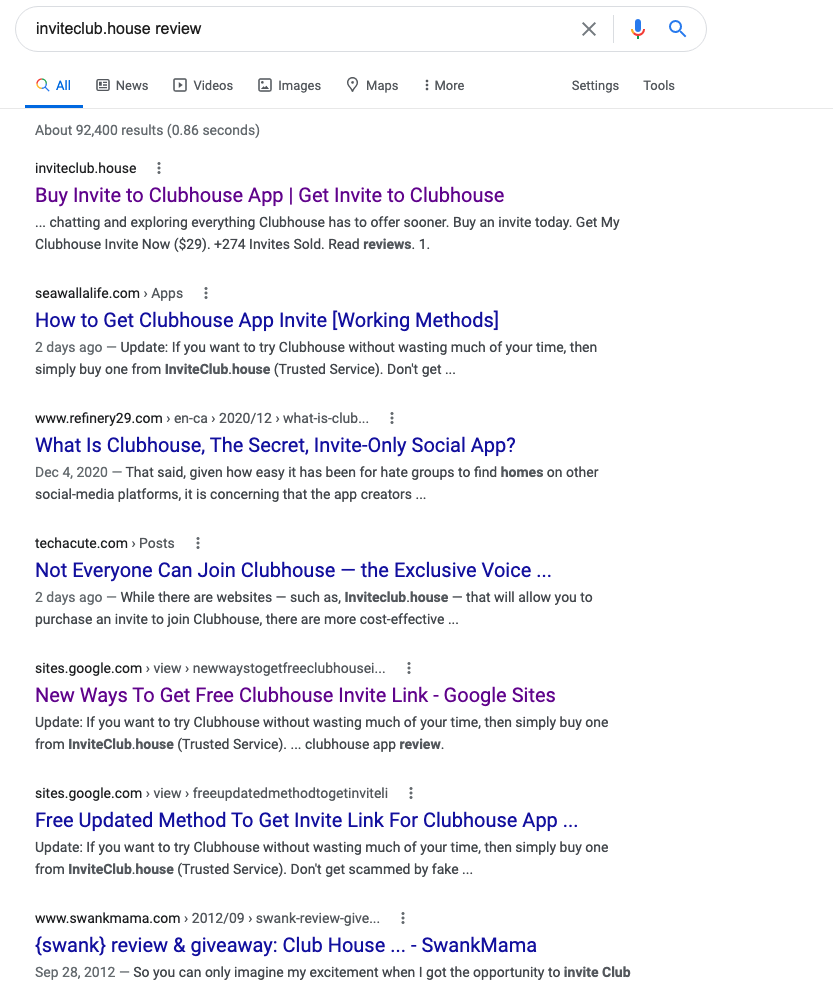The width and height of the screenshot is (833, 987).
Task: Open 'New Ways To Get Free Clubhouse Invite' link
Action: coord(295,695)
